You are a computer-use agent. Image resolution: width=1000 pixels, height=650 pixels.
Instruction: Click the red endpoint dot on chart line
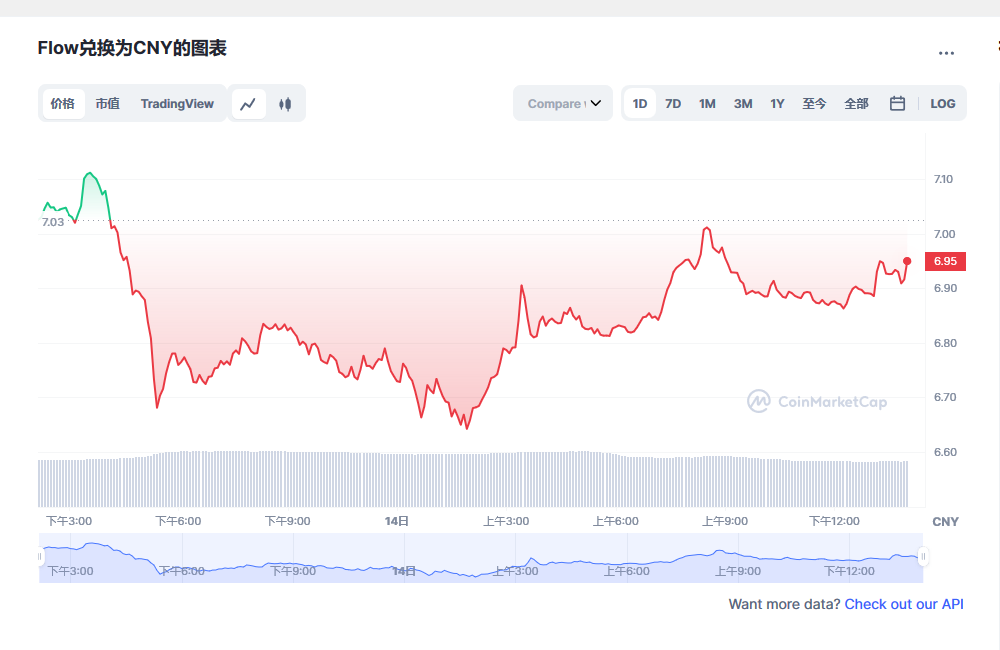pos(907,261)
